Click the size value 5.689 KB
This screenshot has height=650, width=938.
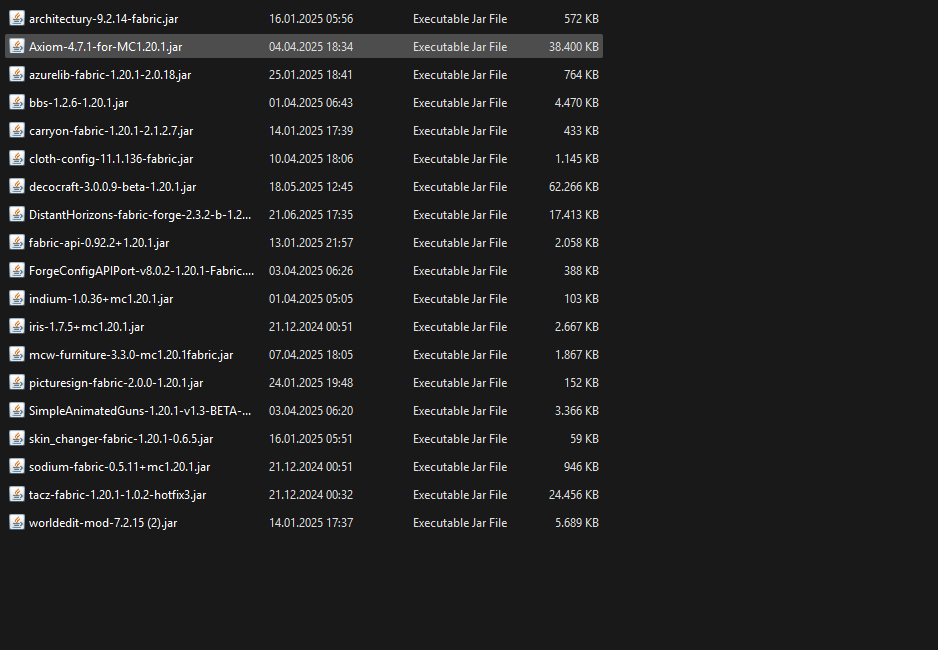click(577, 523)
